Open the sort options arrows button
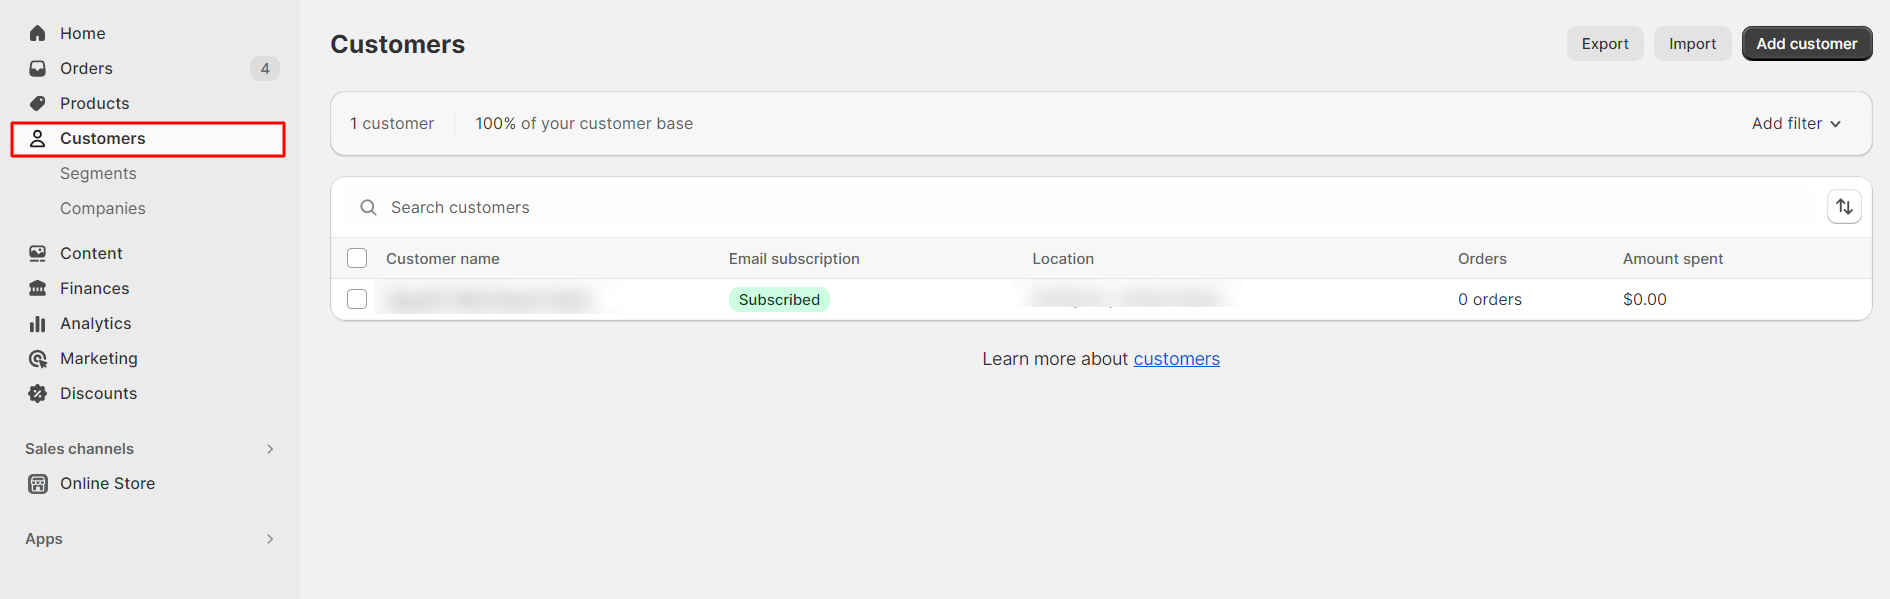Screen dimensions: 1890x599 tap(1844, 207)
